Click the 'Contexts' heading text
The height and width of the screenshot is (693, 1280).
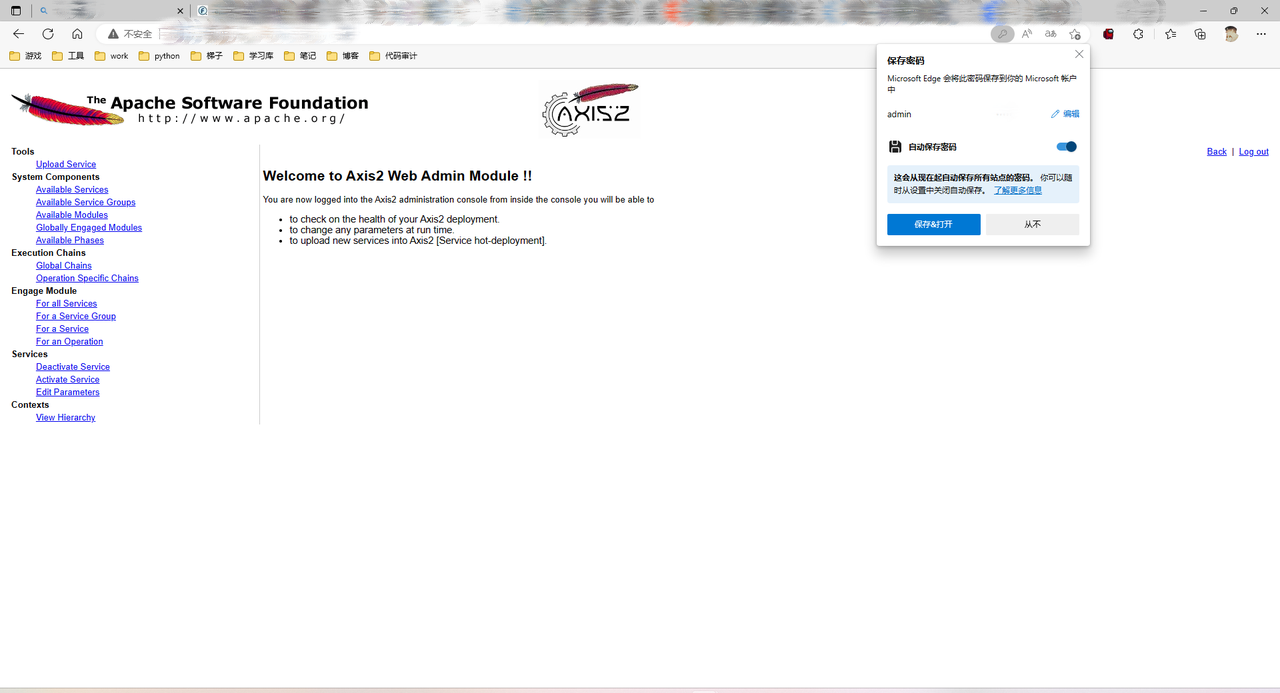coord(30,405)
